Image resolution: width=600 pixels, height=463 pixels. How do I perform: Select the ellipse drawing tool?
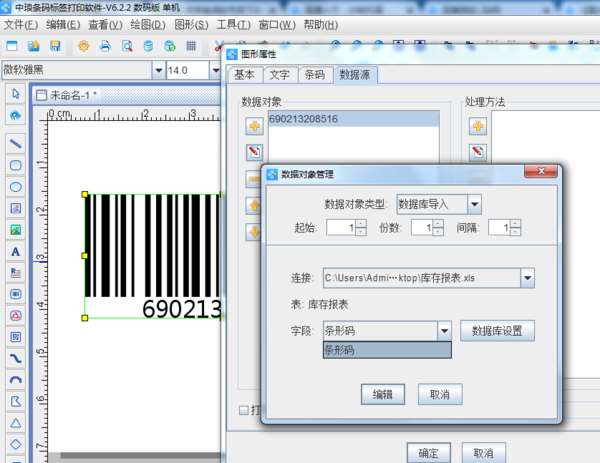(15, 187)
